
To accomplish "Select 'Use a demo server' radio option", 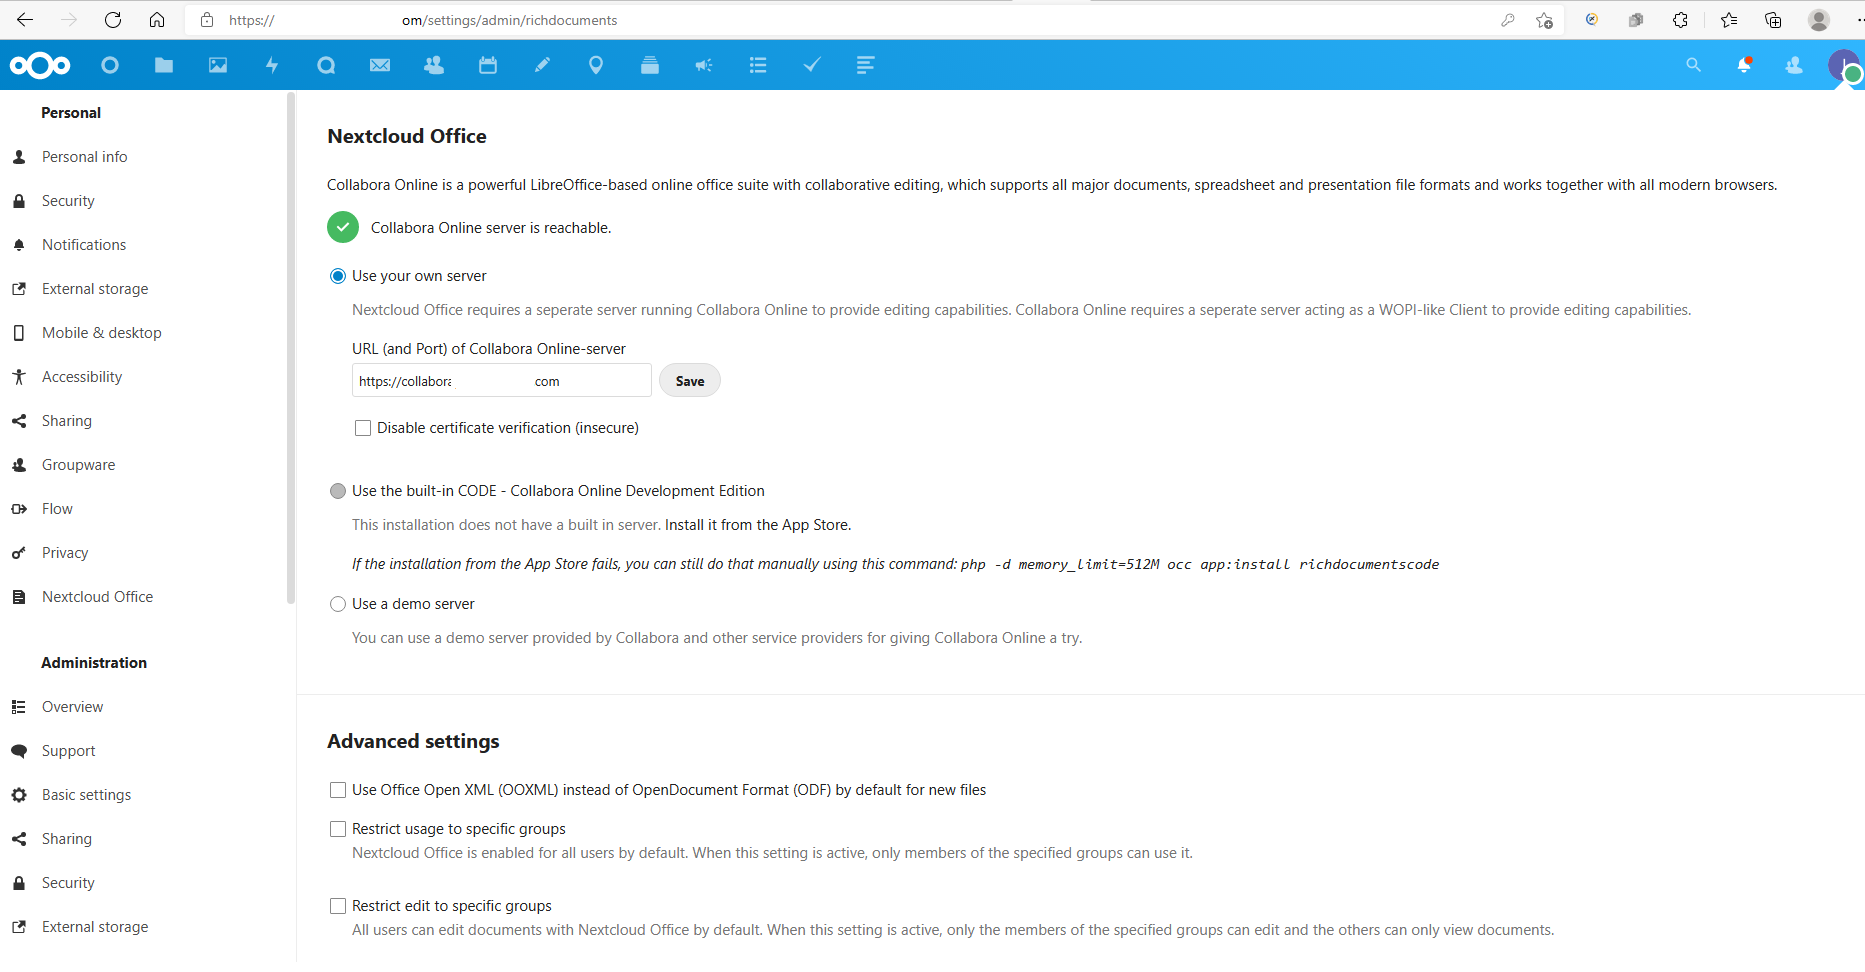I will pos(338,604).
